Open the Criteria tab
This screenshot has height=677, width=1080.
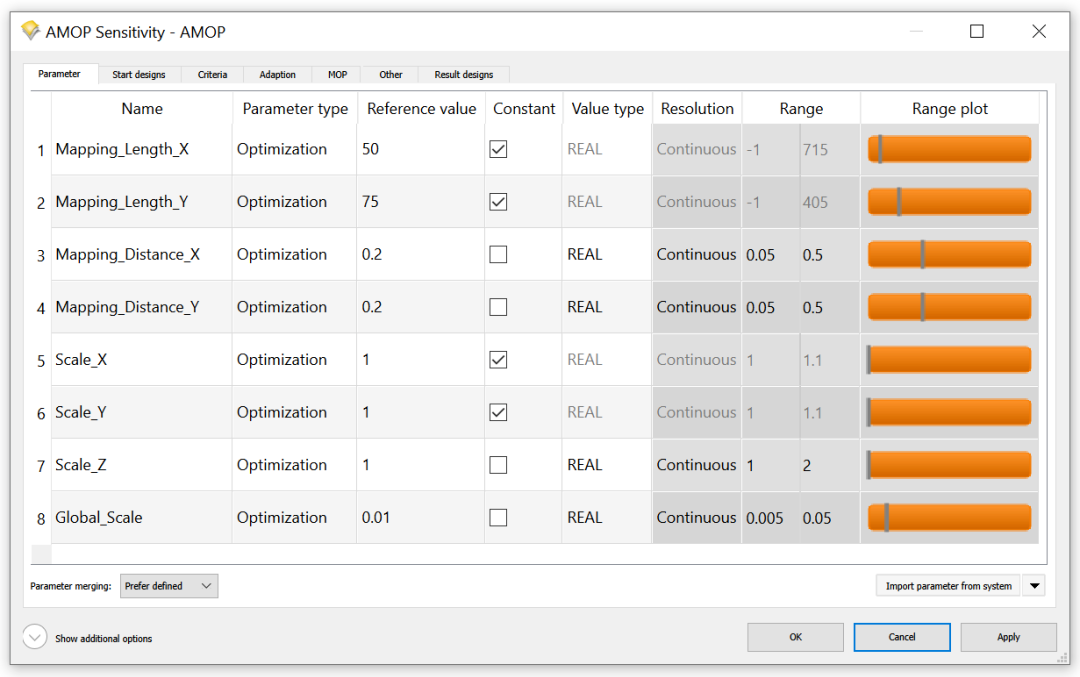coord(212,74)
